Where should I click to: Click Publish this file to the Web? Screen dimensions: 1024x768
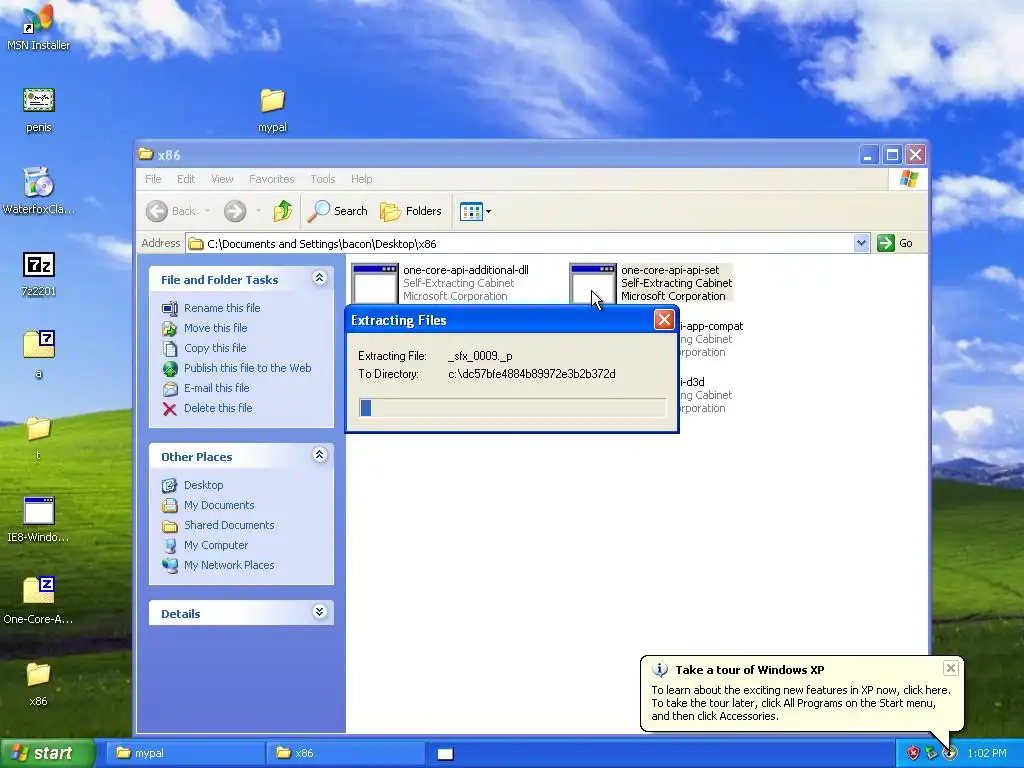point(236,368)
